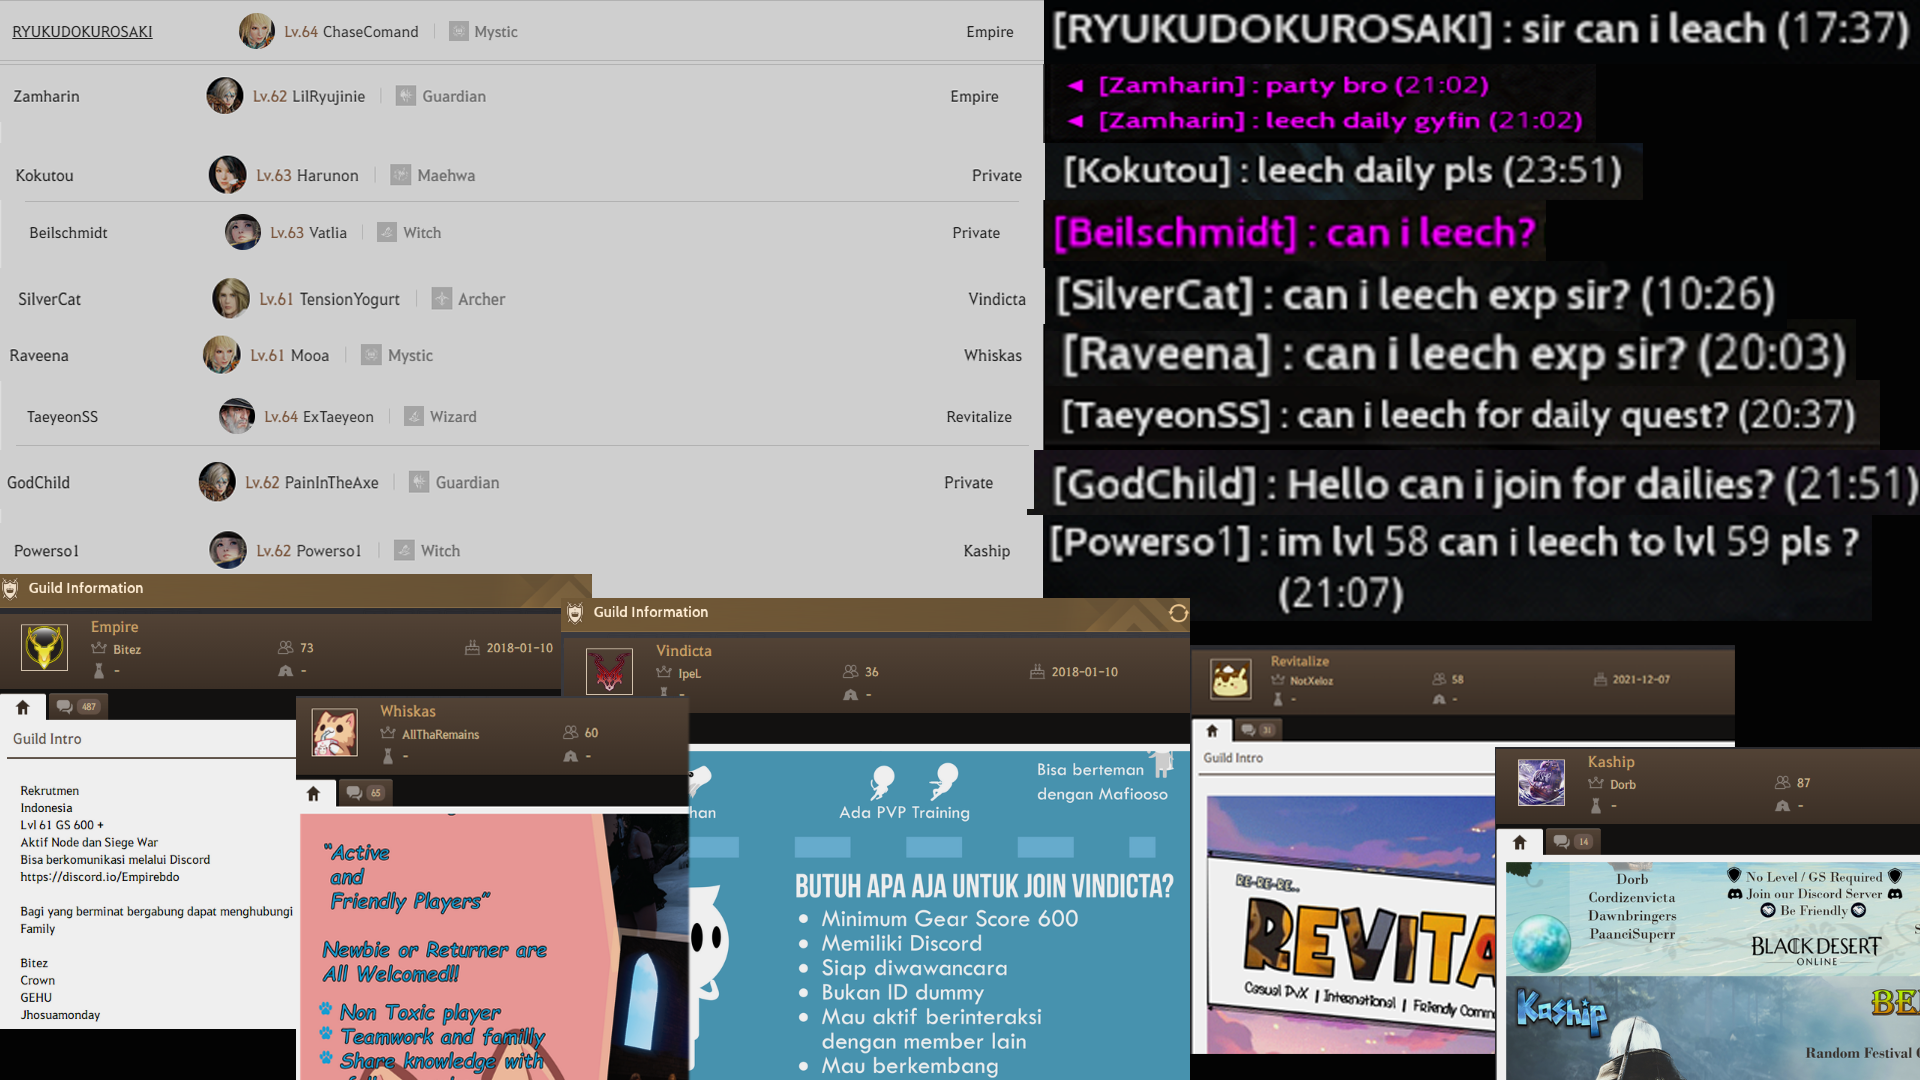The width and height of the screenshot is (1920, 1080).
Task: Click the Revitalize guild emblem icon
Action: 1231,679
